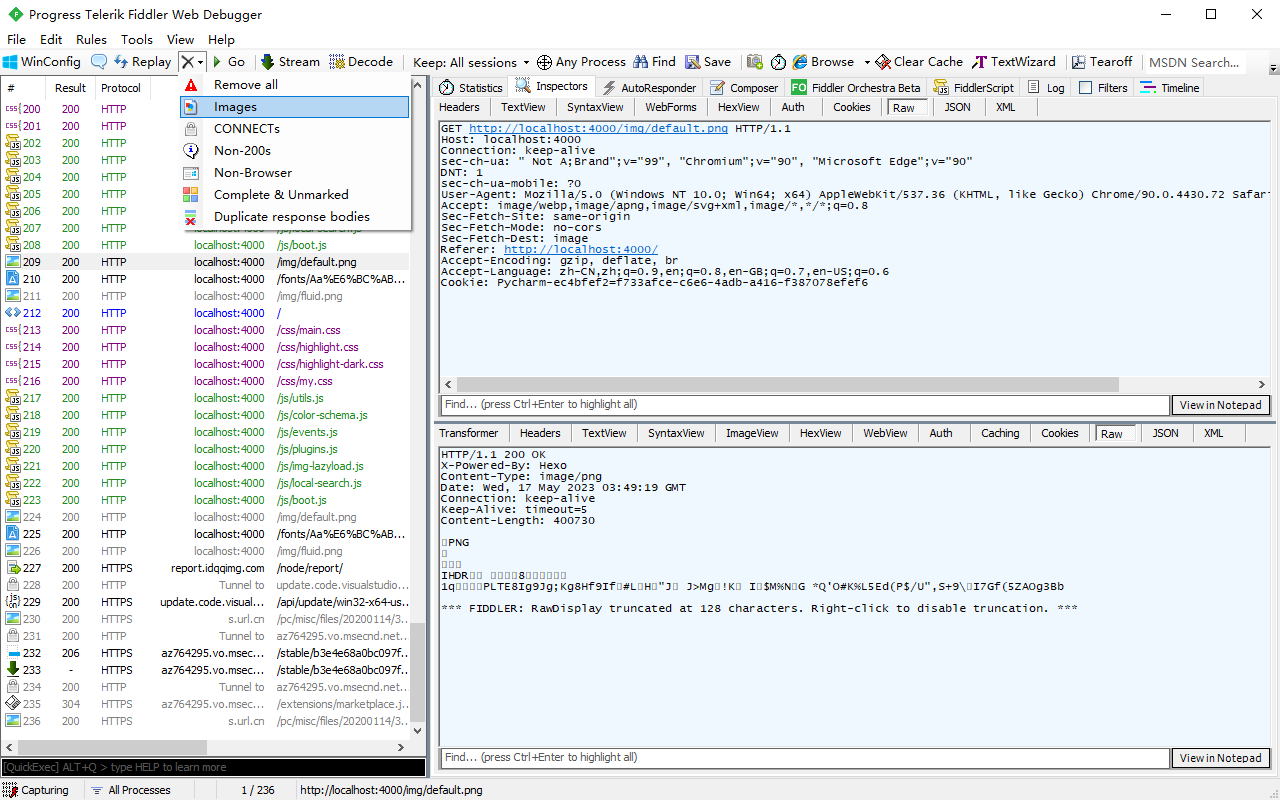The image size is (1280, 800).
Task: Save sessions with the Save button
Action: coord(708,62)
